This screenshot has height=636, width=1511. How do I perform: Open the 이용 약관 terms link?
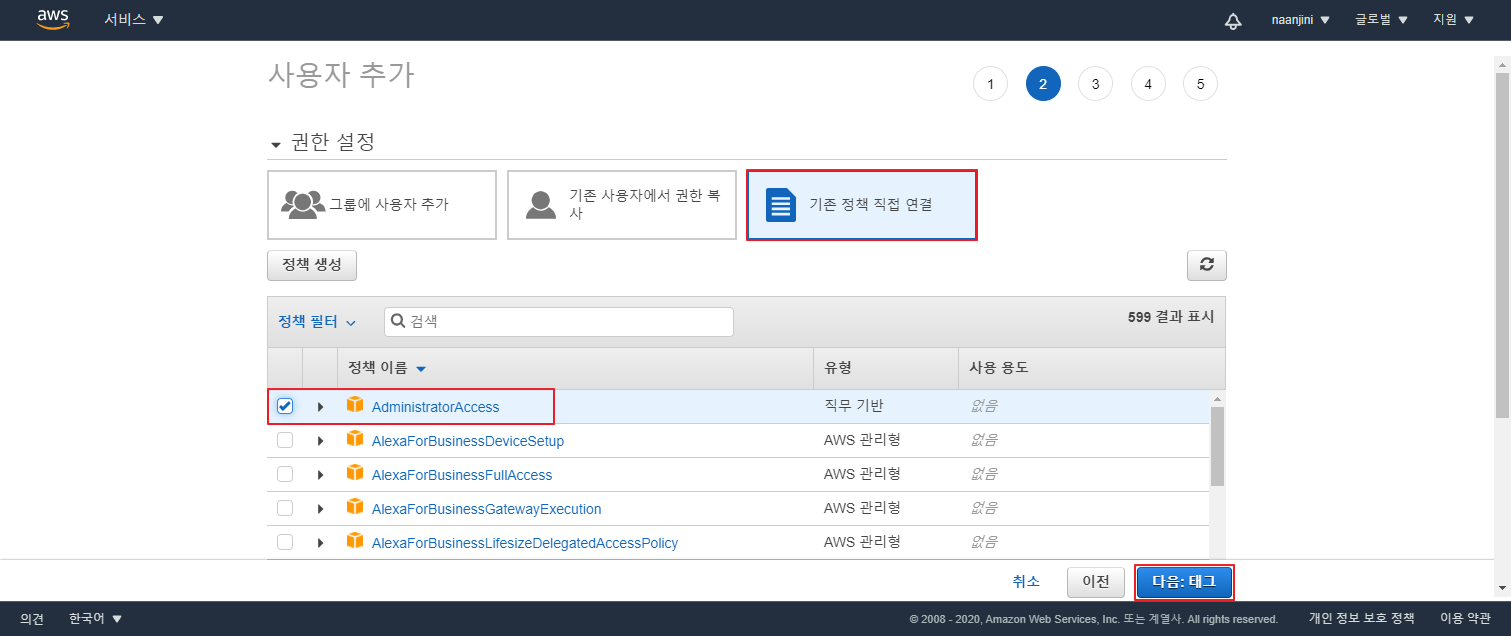coord(1465,618)
